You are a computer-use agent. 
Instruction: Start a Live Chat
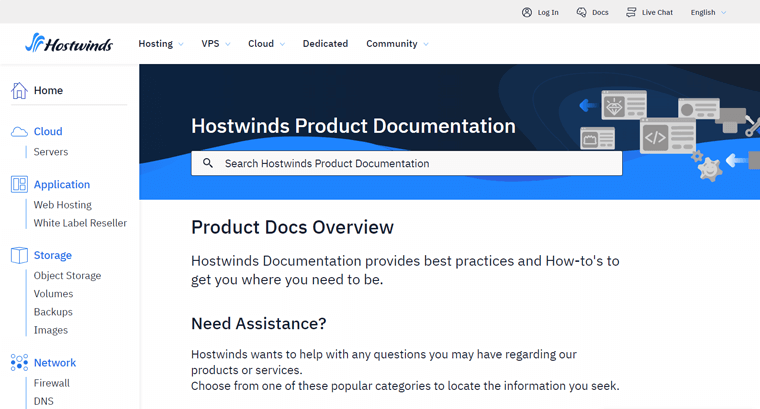(657, 13)
